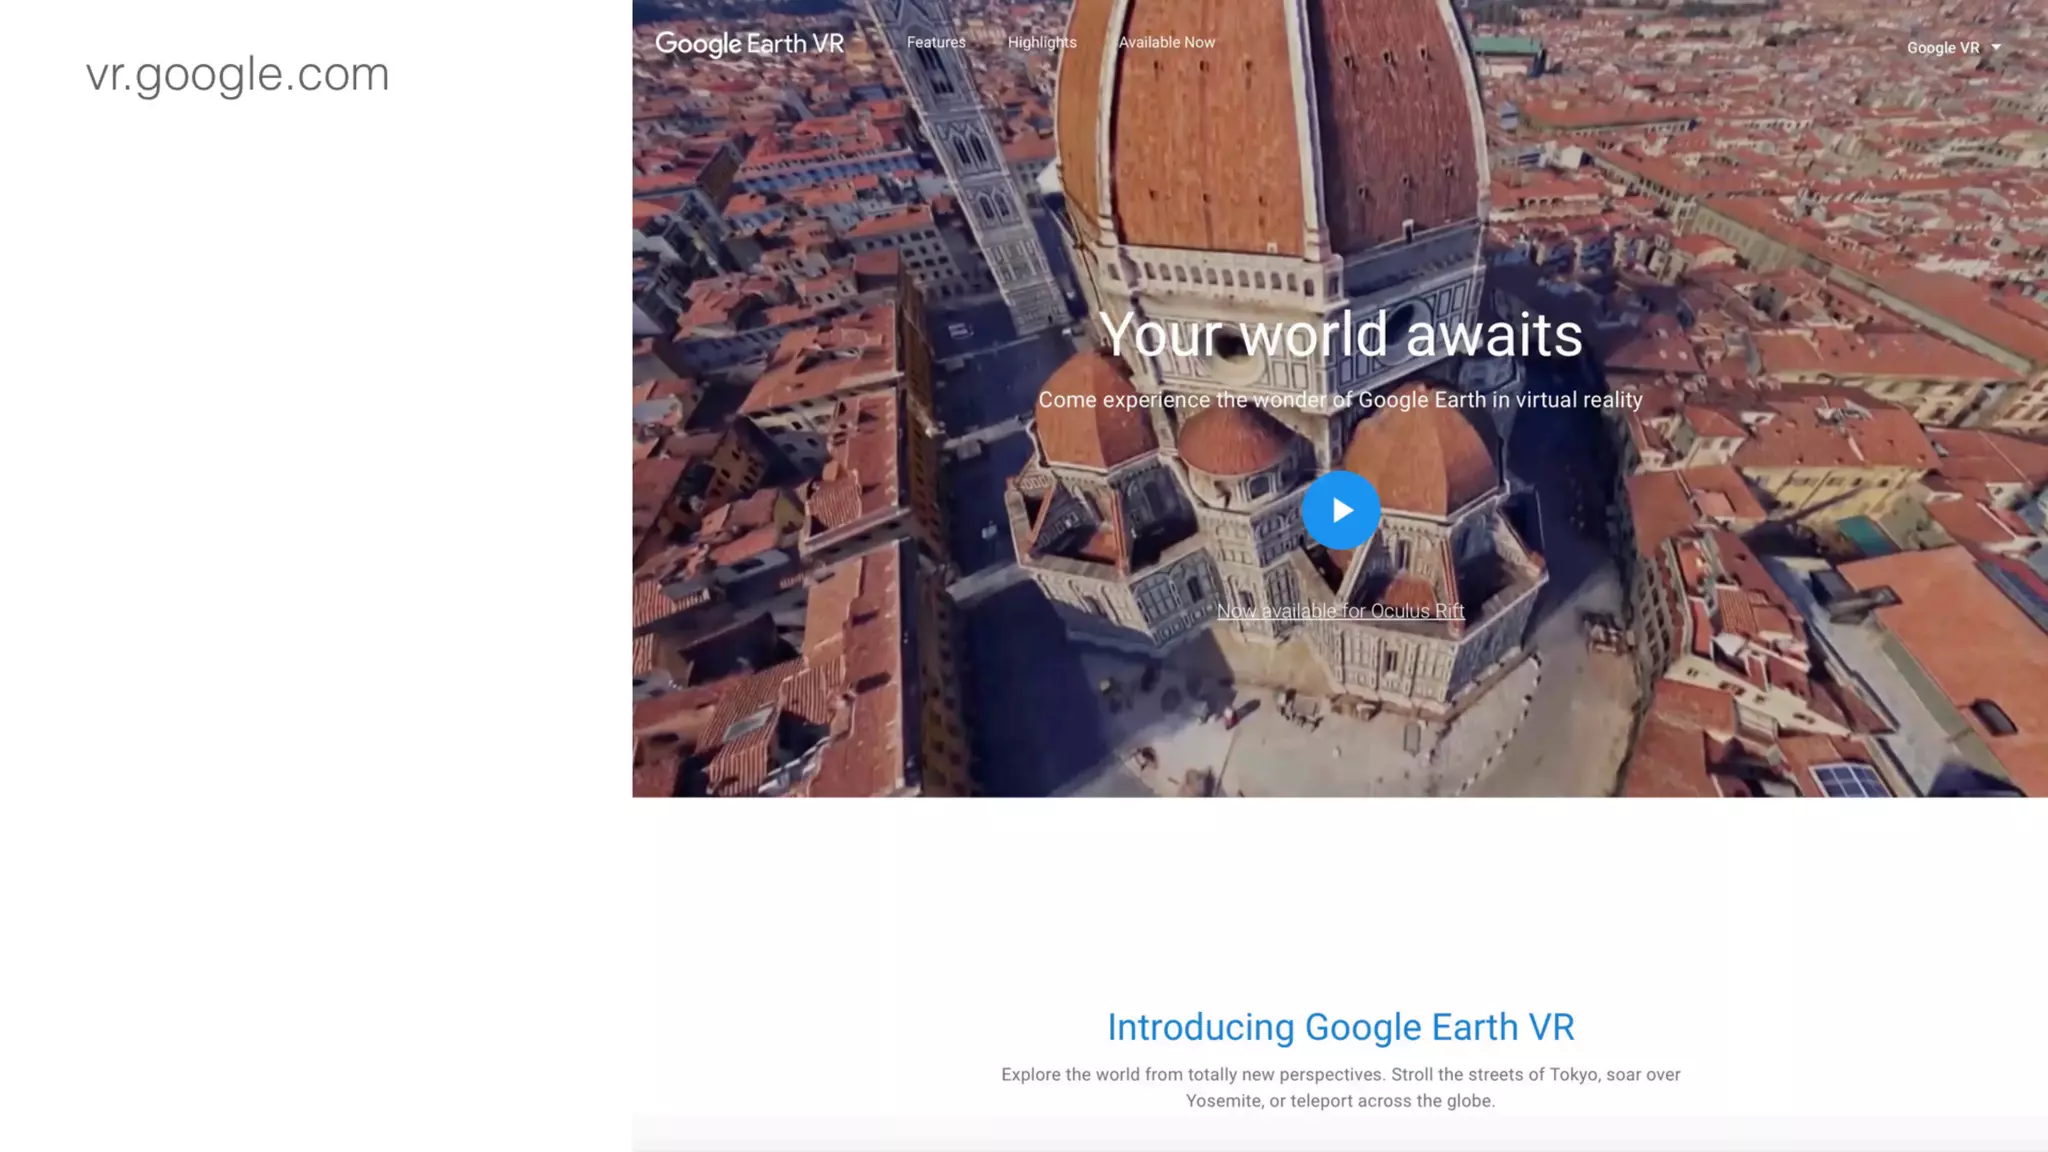This screenshot has height=1152, width=2048.
Task: Click the Your world awaits headline
Action: (x=1340, y=334)
